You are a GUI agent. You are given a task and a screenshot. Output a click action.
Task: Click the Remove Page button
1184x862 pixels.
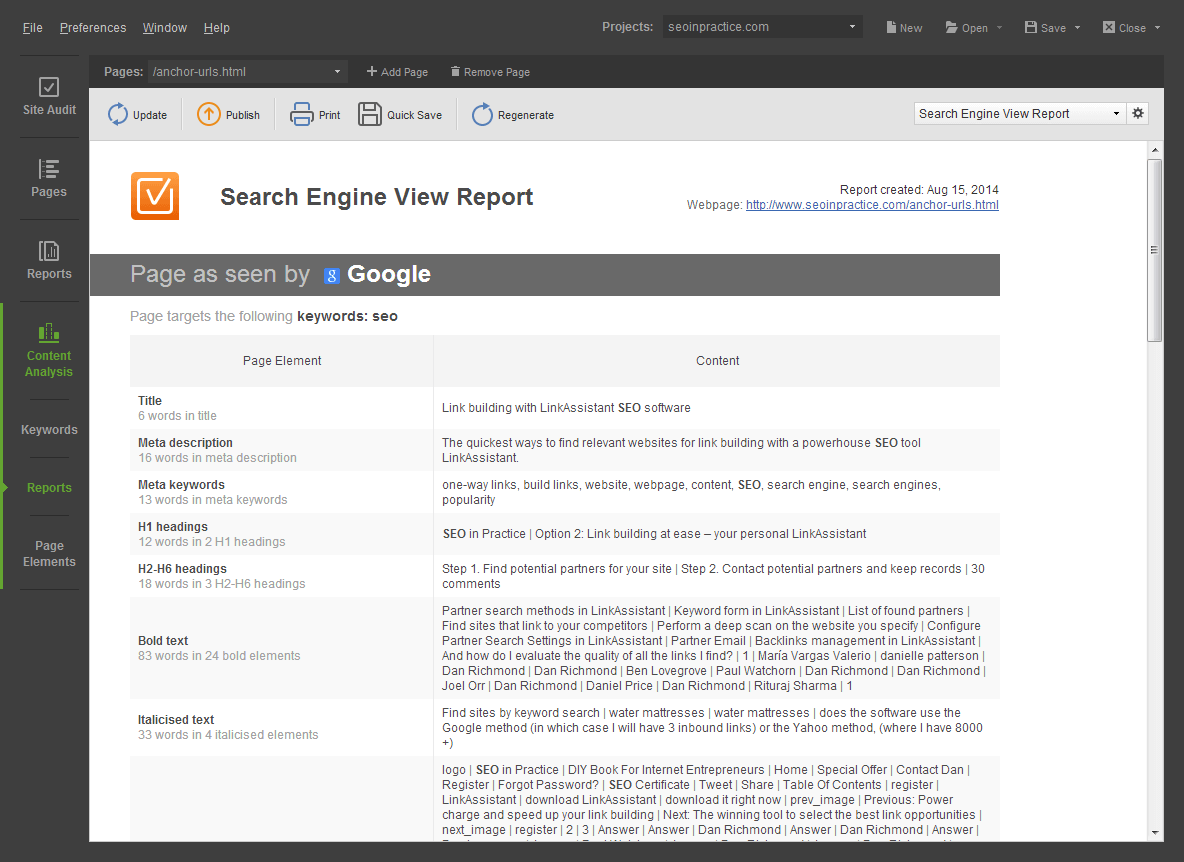click(490, 72)
